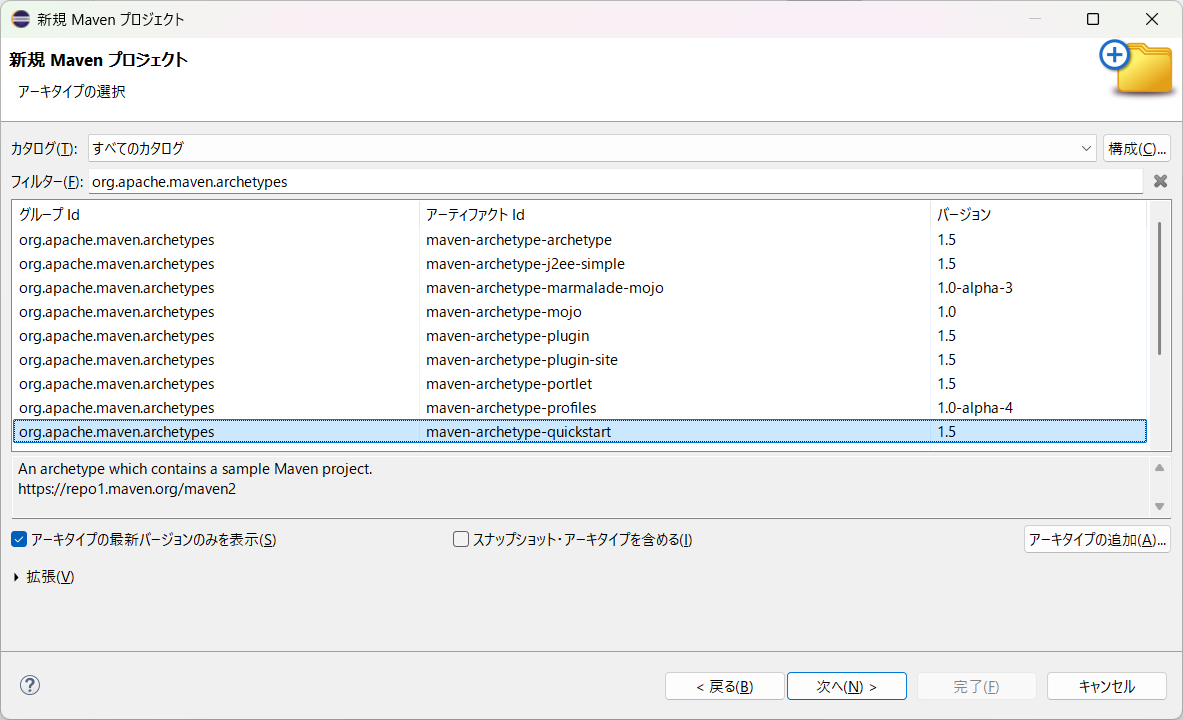Click the new Maven project folder icon
The width and height of the screenshot is (1183, 720).
tap(1137, 67)
